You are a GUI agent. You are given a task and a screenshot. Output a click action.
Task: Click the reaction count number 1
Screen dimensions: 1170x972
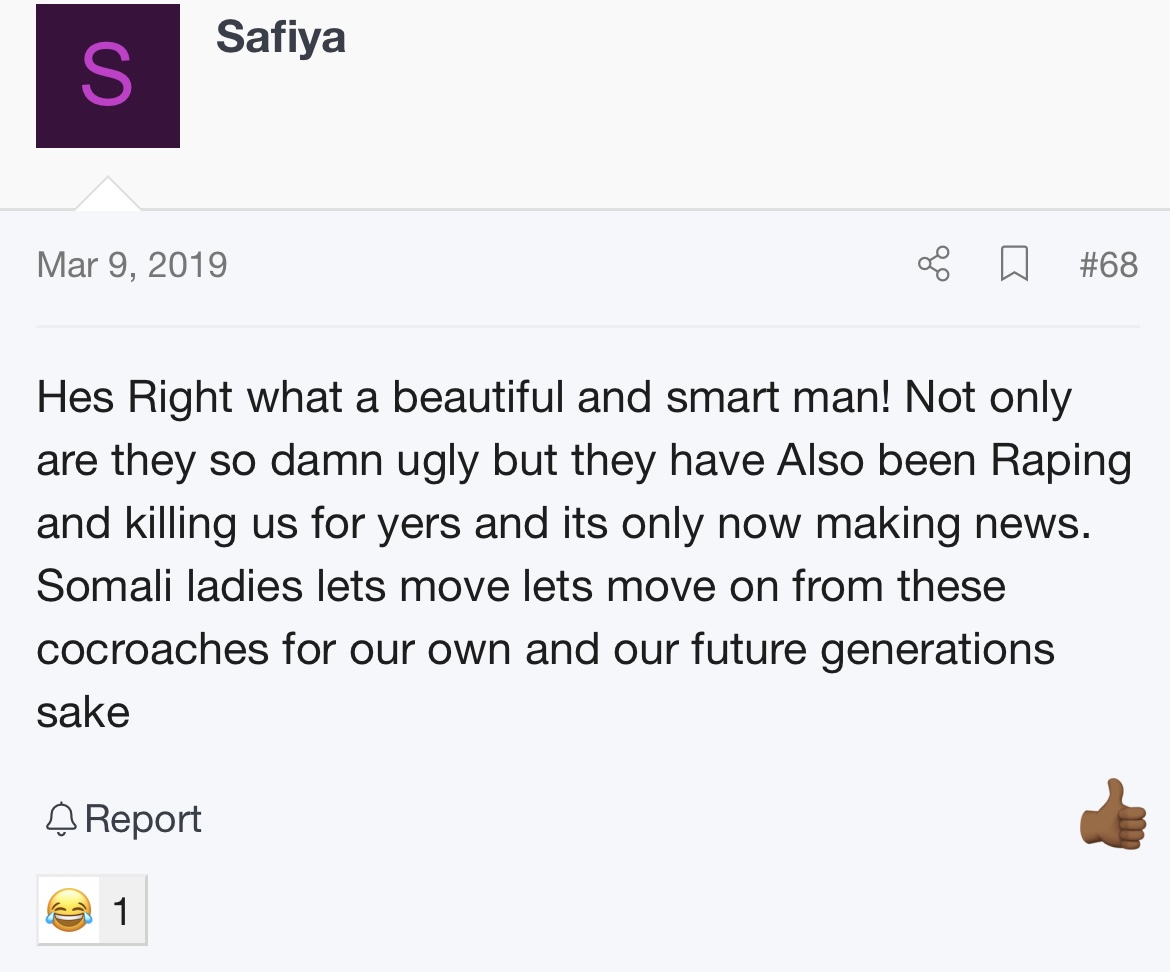(121, 910)
